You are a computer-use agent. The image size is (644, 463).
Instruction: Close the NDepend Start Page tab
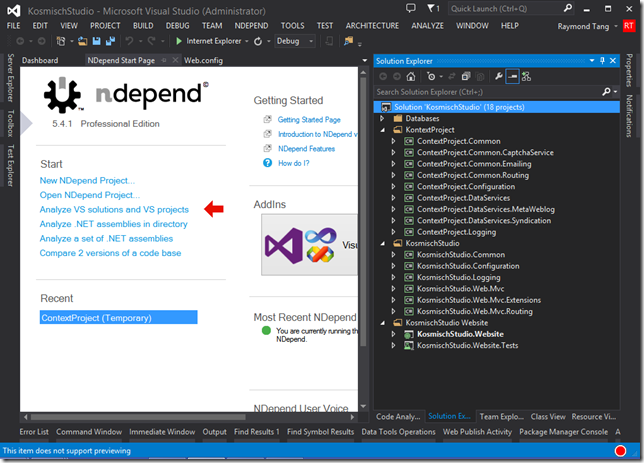(175, 60)
